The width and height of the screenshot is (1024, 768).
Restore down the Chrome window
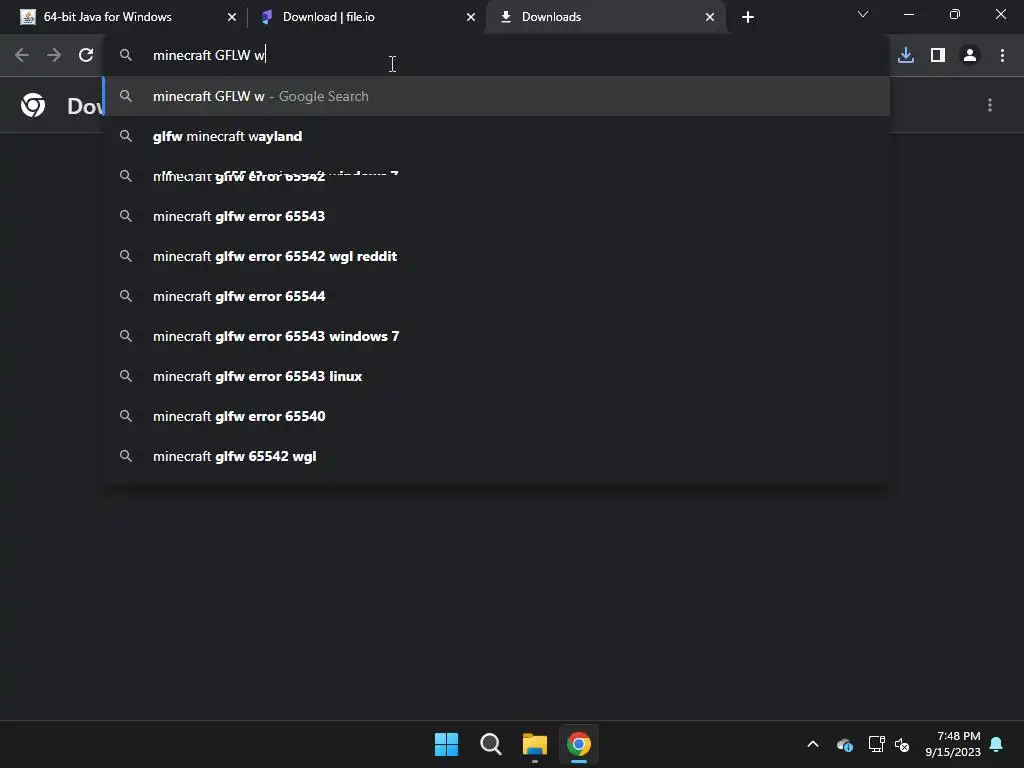pyautogui.click(x=955, y=14)
